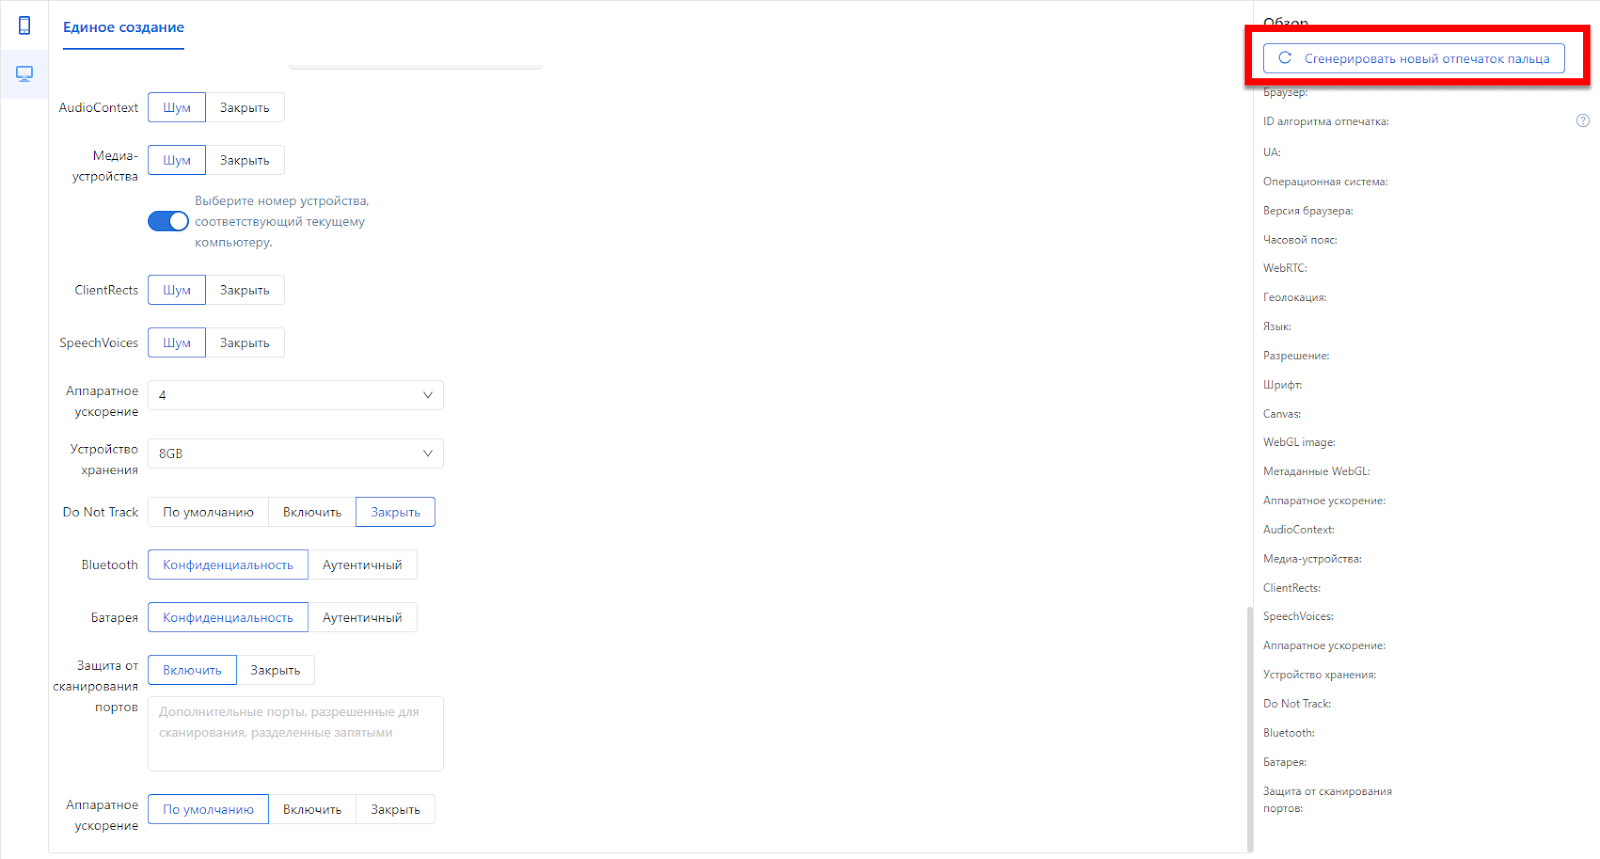Set AudioContext to Шум
Viewport: 1600px width, 859px height.
point(177,107)
